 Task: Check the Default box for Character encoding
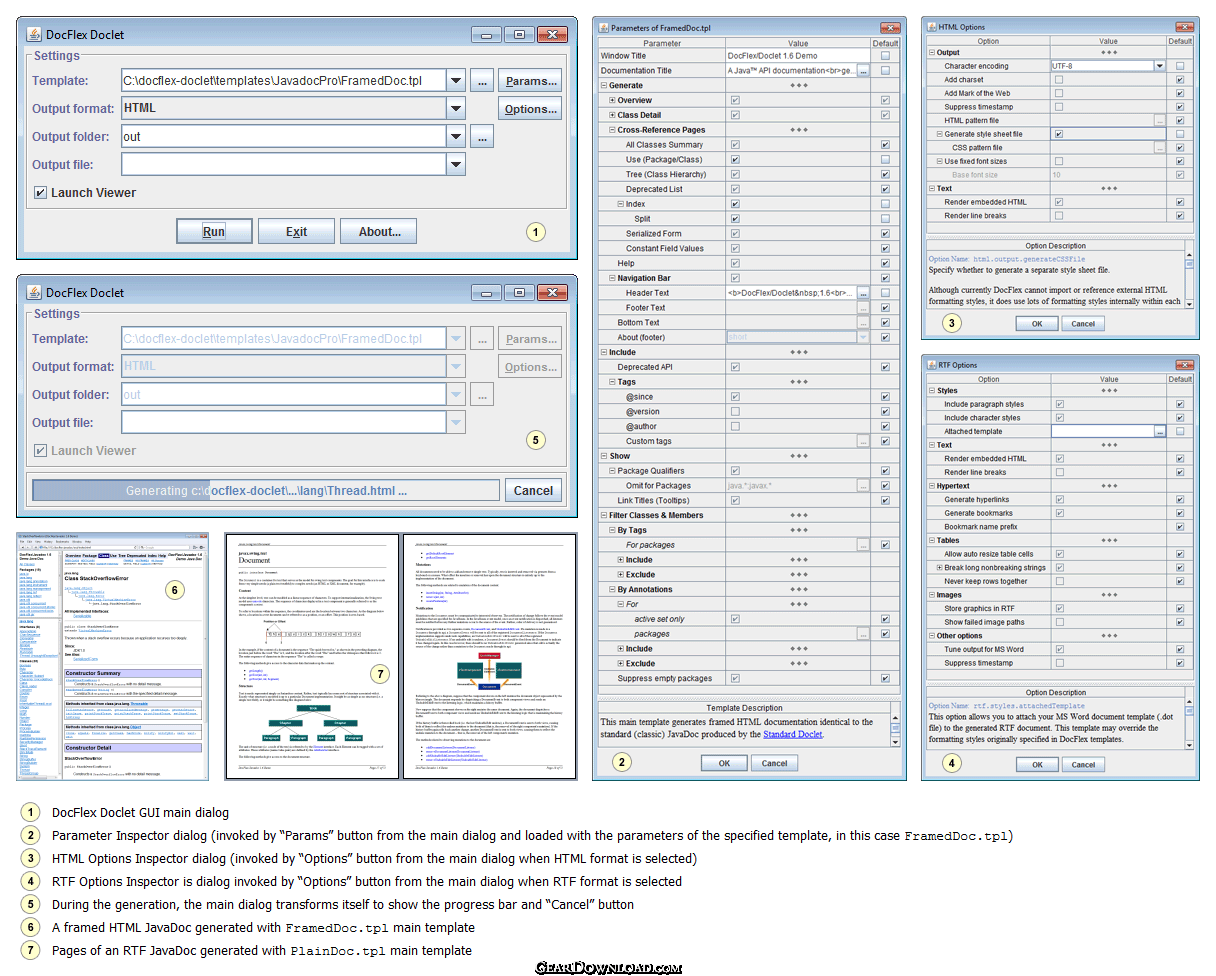[1180, 66]
